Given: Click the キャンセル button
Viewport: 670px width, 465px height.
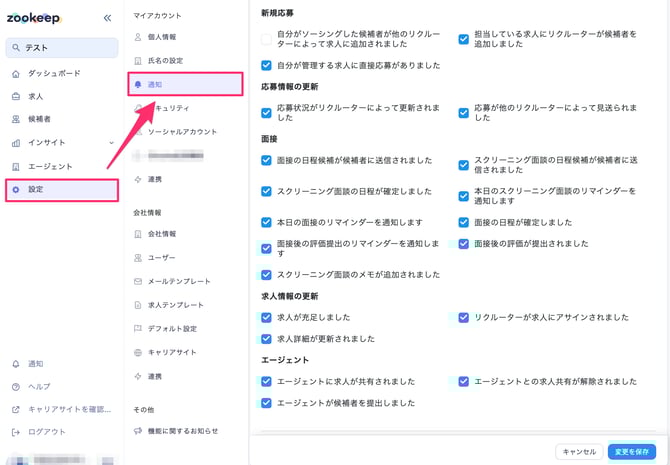Looking at the screenshot, I should point(579,452).
